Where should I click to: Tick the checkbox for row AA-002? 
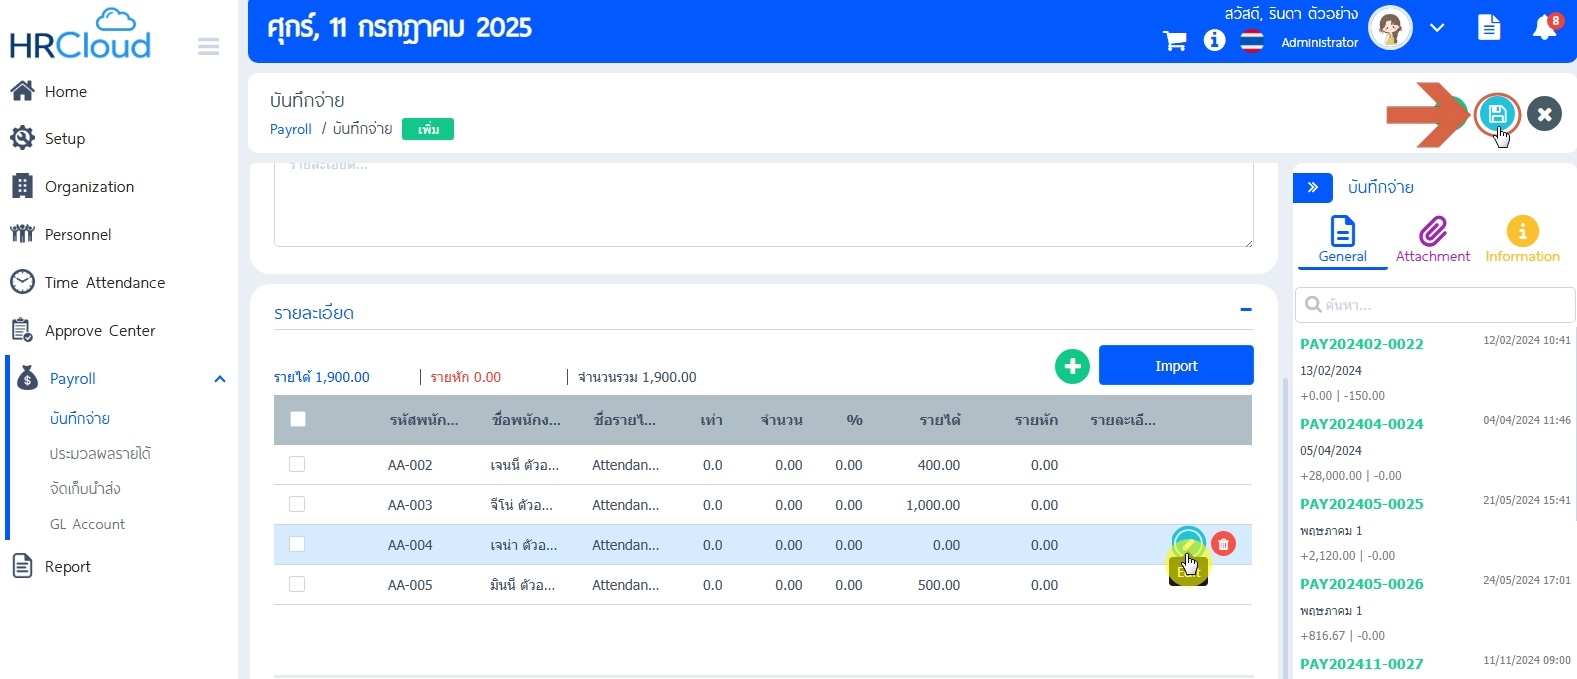tap(297, 464)
